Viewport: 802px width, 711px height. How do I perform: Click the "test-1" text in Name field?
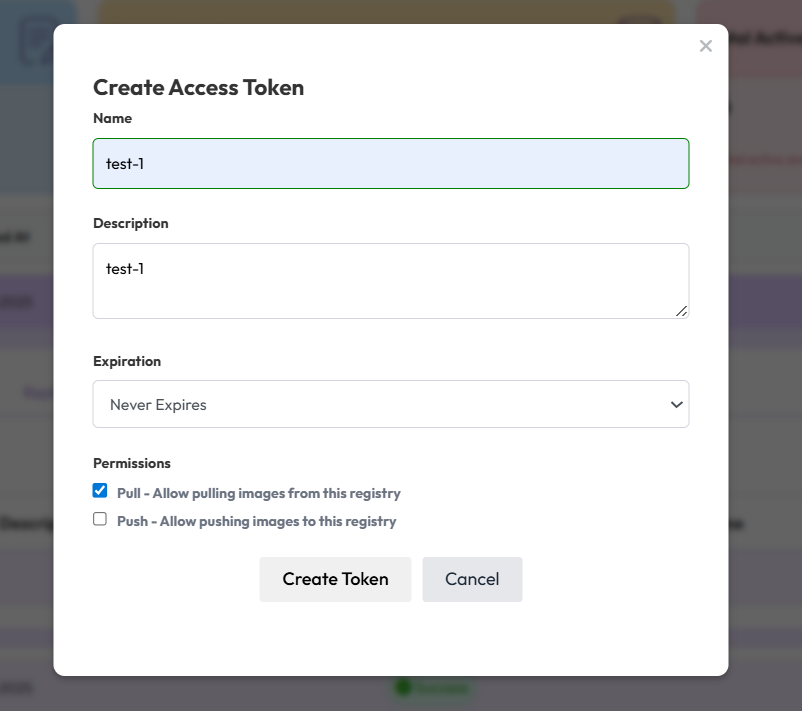(125, 163)
